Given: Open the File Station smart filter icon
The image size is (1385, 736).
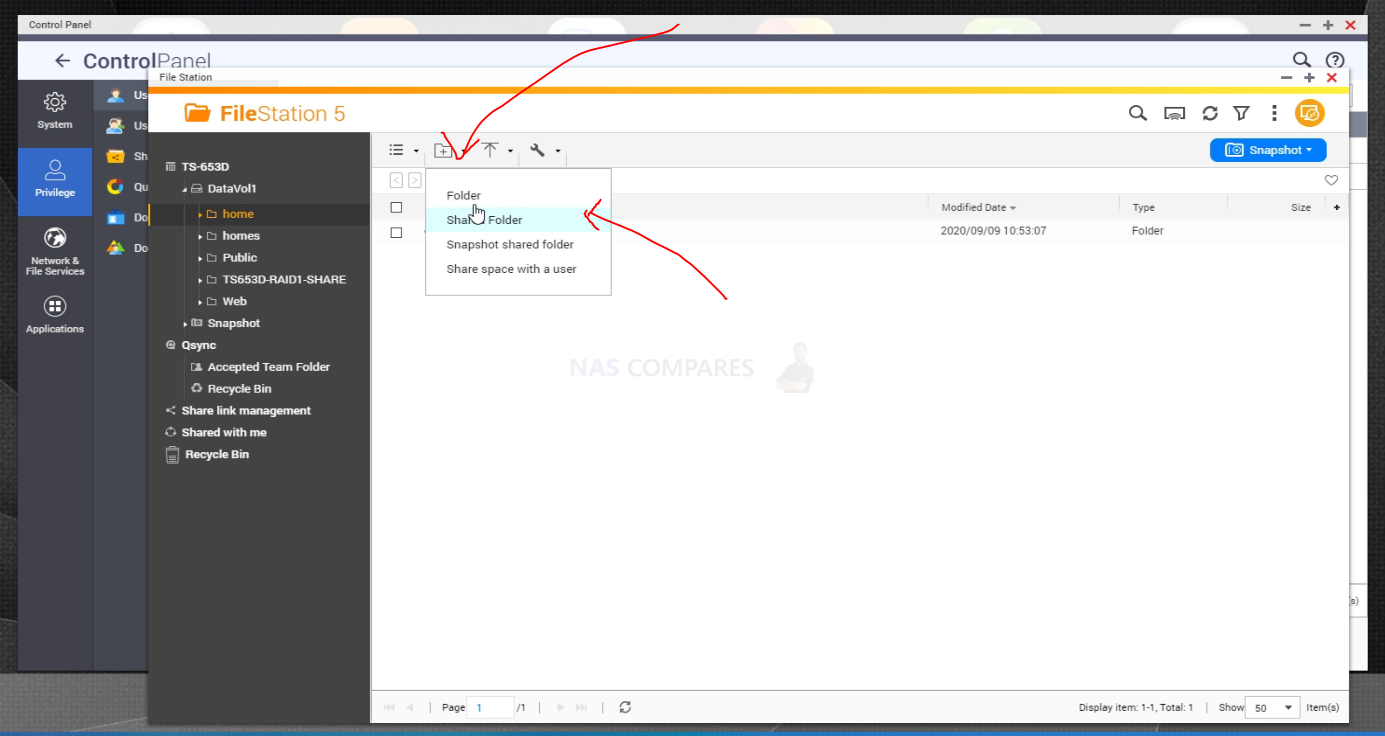Looking at the screenshot, I should [x=1241, y=113].
